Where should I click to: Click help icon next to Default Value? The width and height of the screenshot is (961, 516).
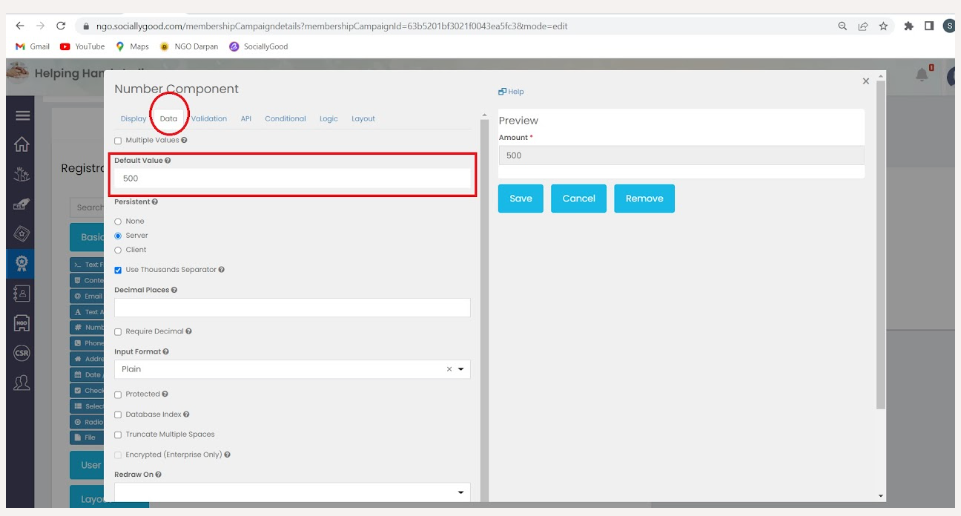167,161
